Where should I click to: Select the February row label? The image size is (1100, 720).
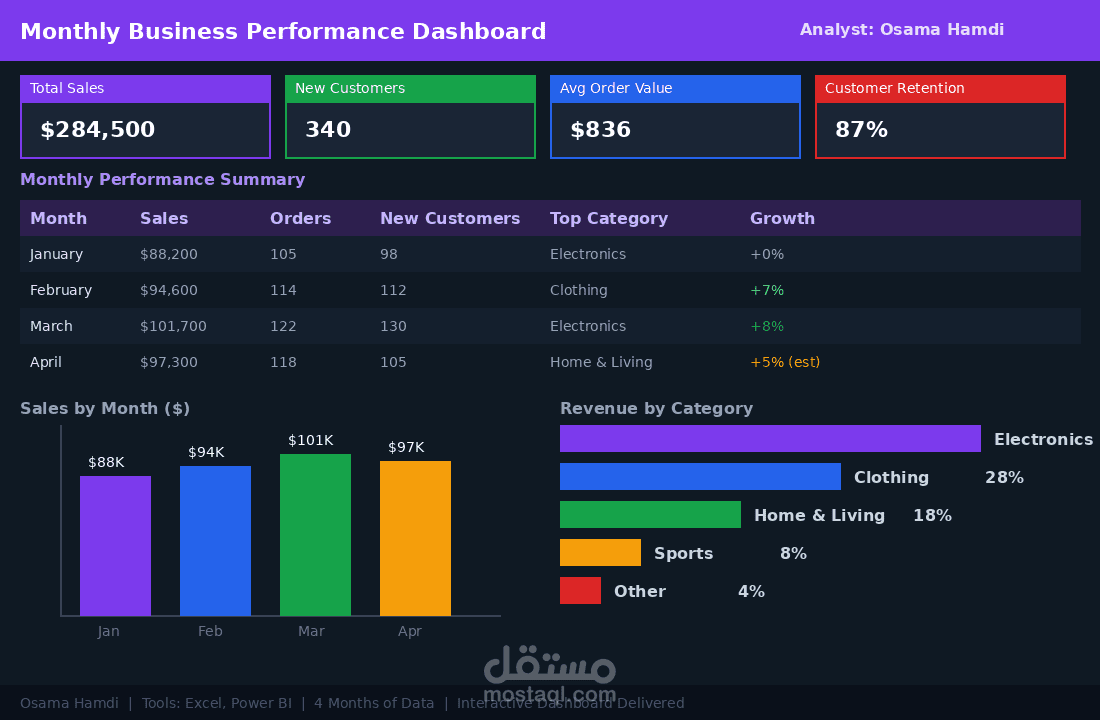point(61,290)
